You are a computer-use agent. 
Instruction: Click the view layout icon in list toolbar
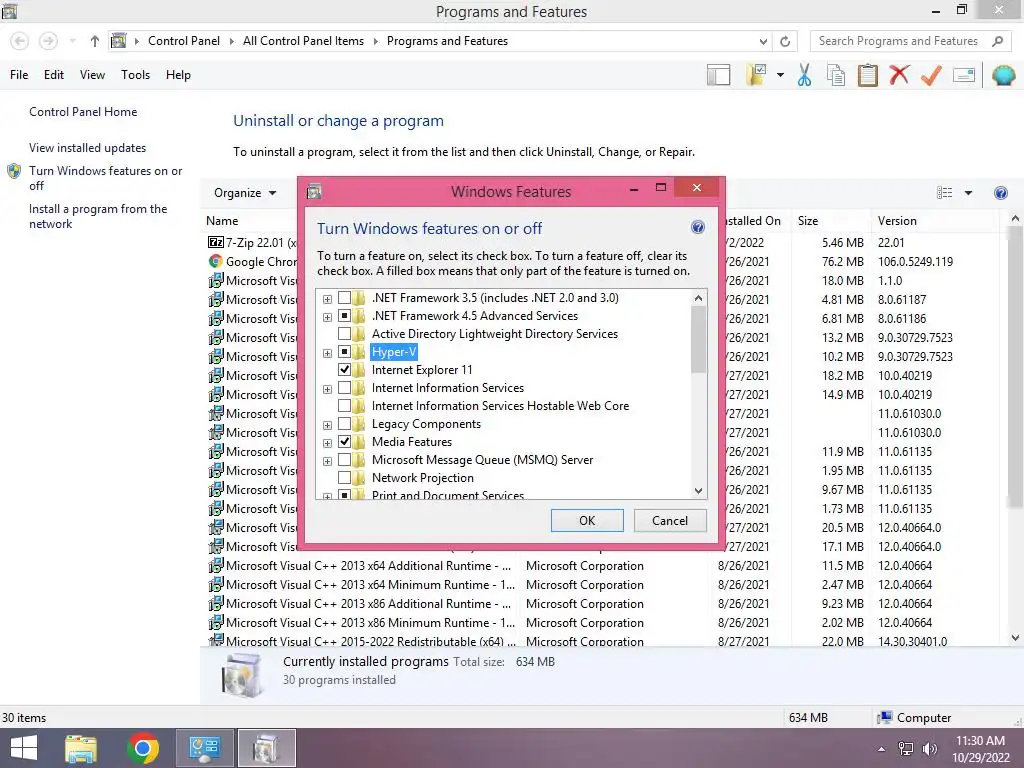944,193
